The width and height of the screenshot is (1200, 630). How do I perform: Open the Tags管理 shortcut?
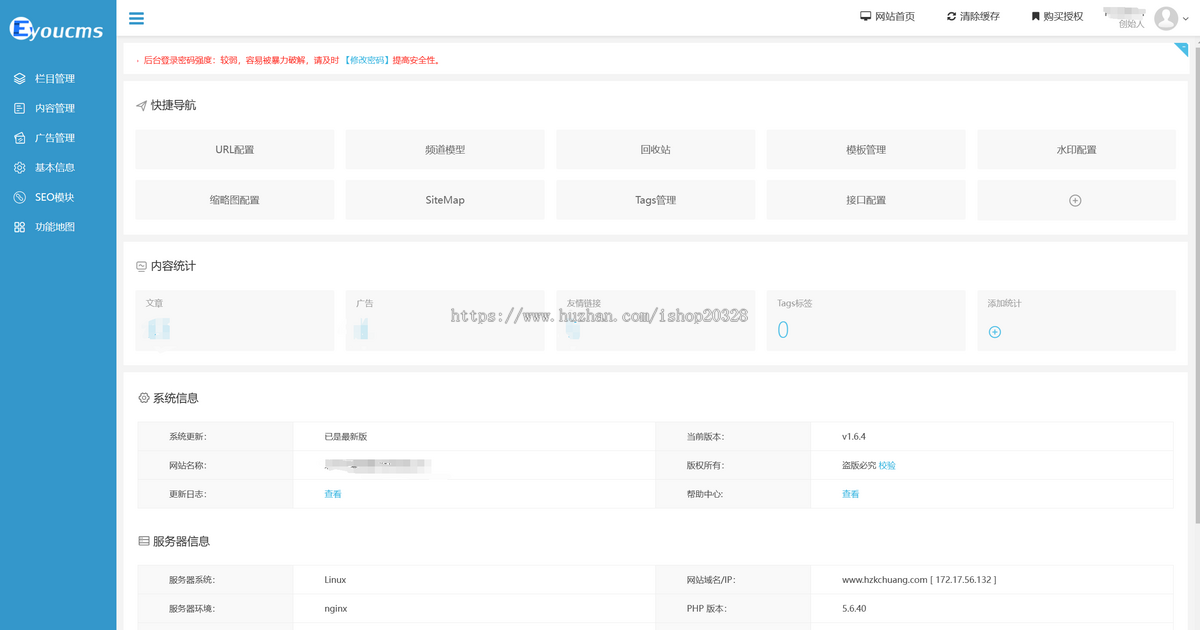pos(656,200)
